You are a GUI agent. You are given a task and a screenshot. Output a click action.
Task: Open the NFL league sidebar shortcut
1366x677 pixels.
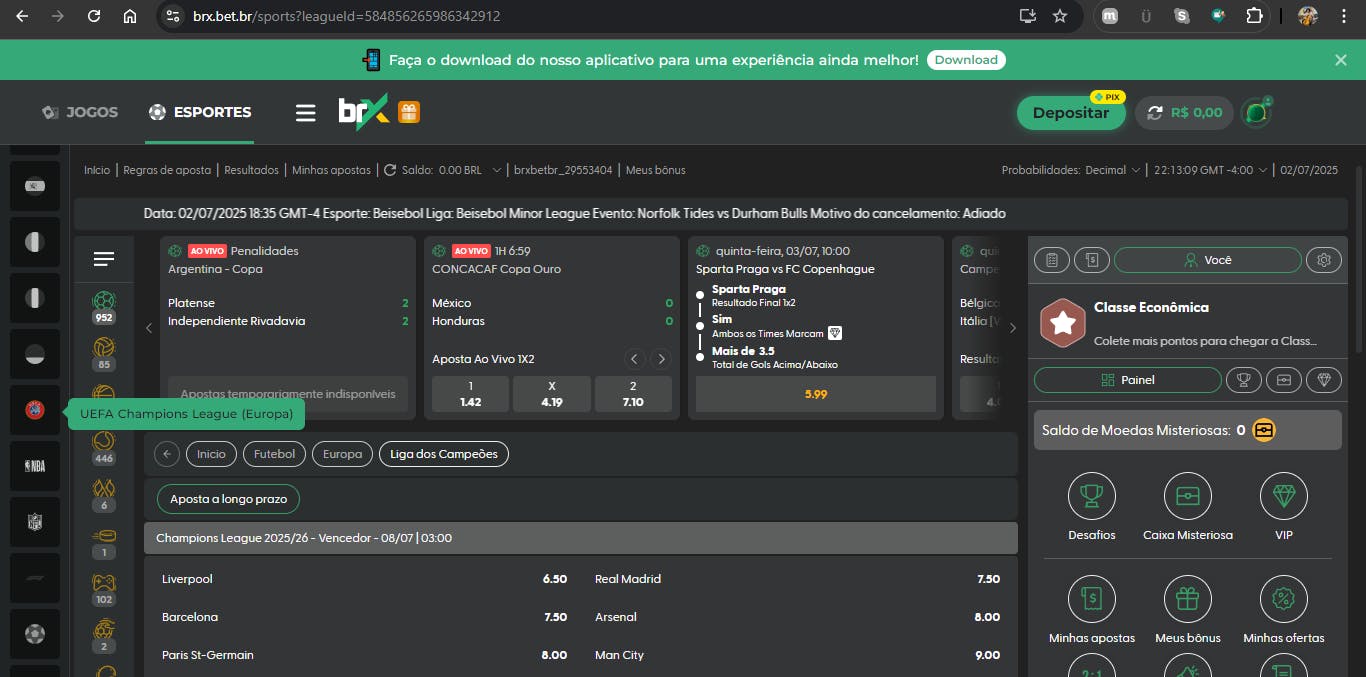(35, 522)
